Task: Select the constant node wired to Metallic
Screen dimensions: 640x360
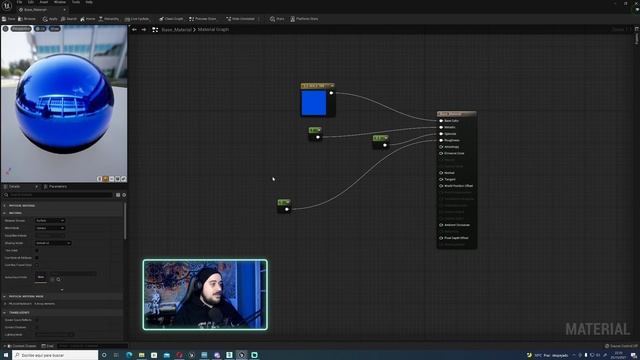Action: point(315,134)
